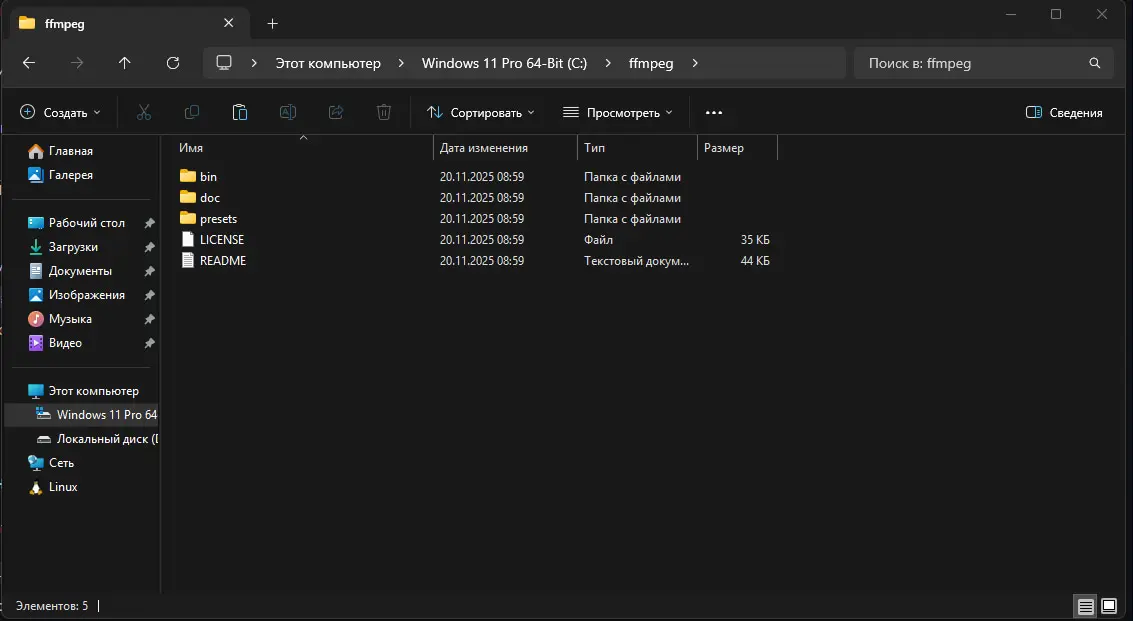The image size is (1133, 621).
Task: Unpin Загрузки via its pin icon
Action: click(x=150, y=247)
